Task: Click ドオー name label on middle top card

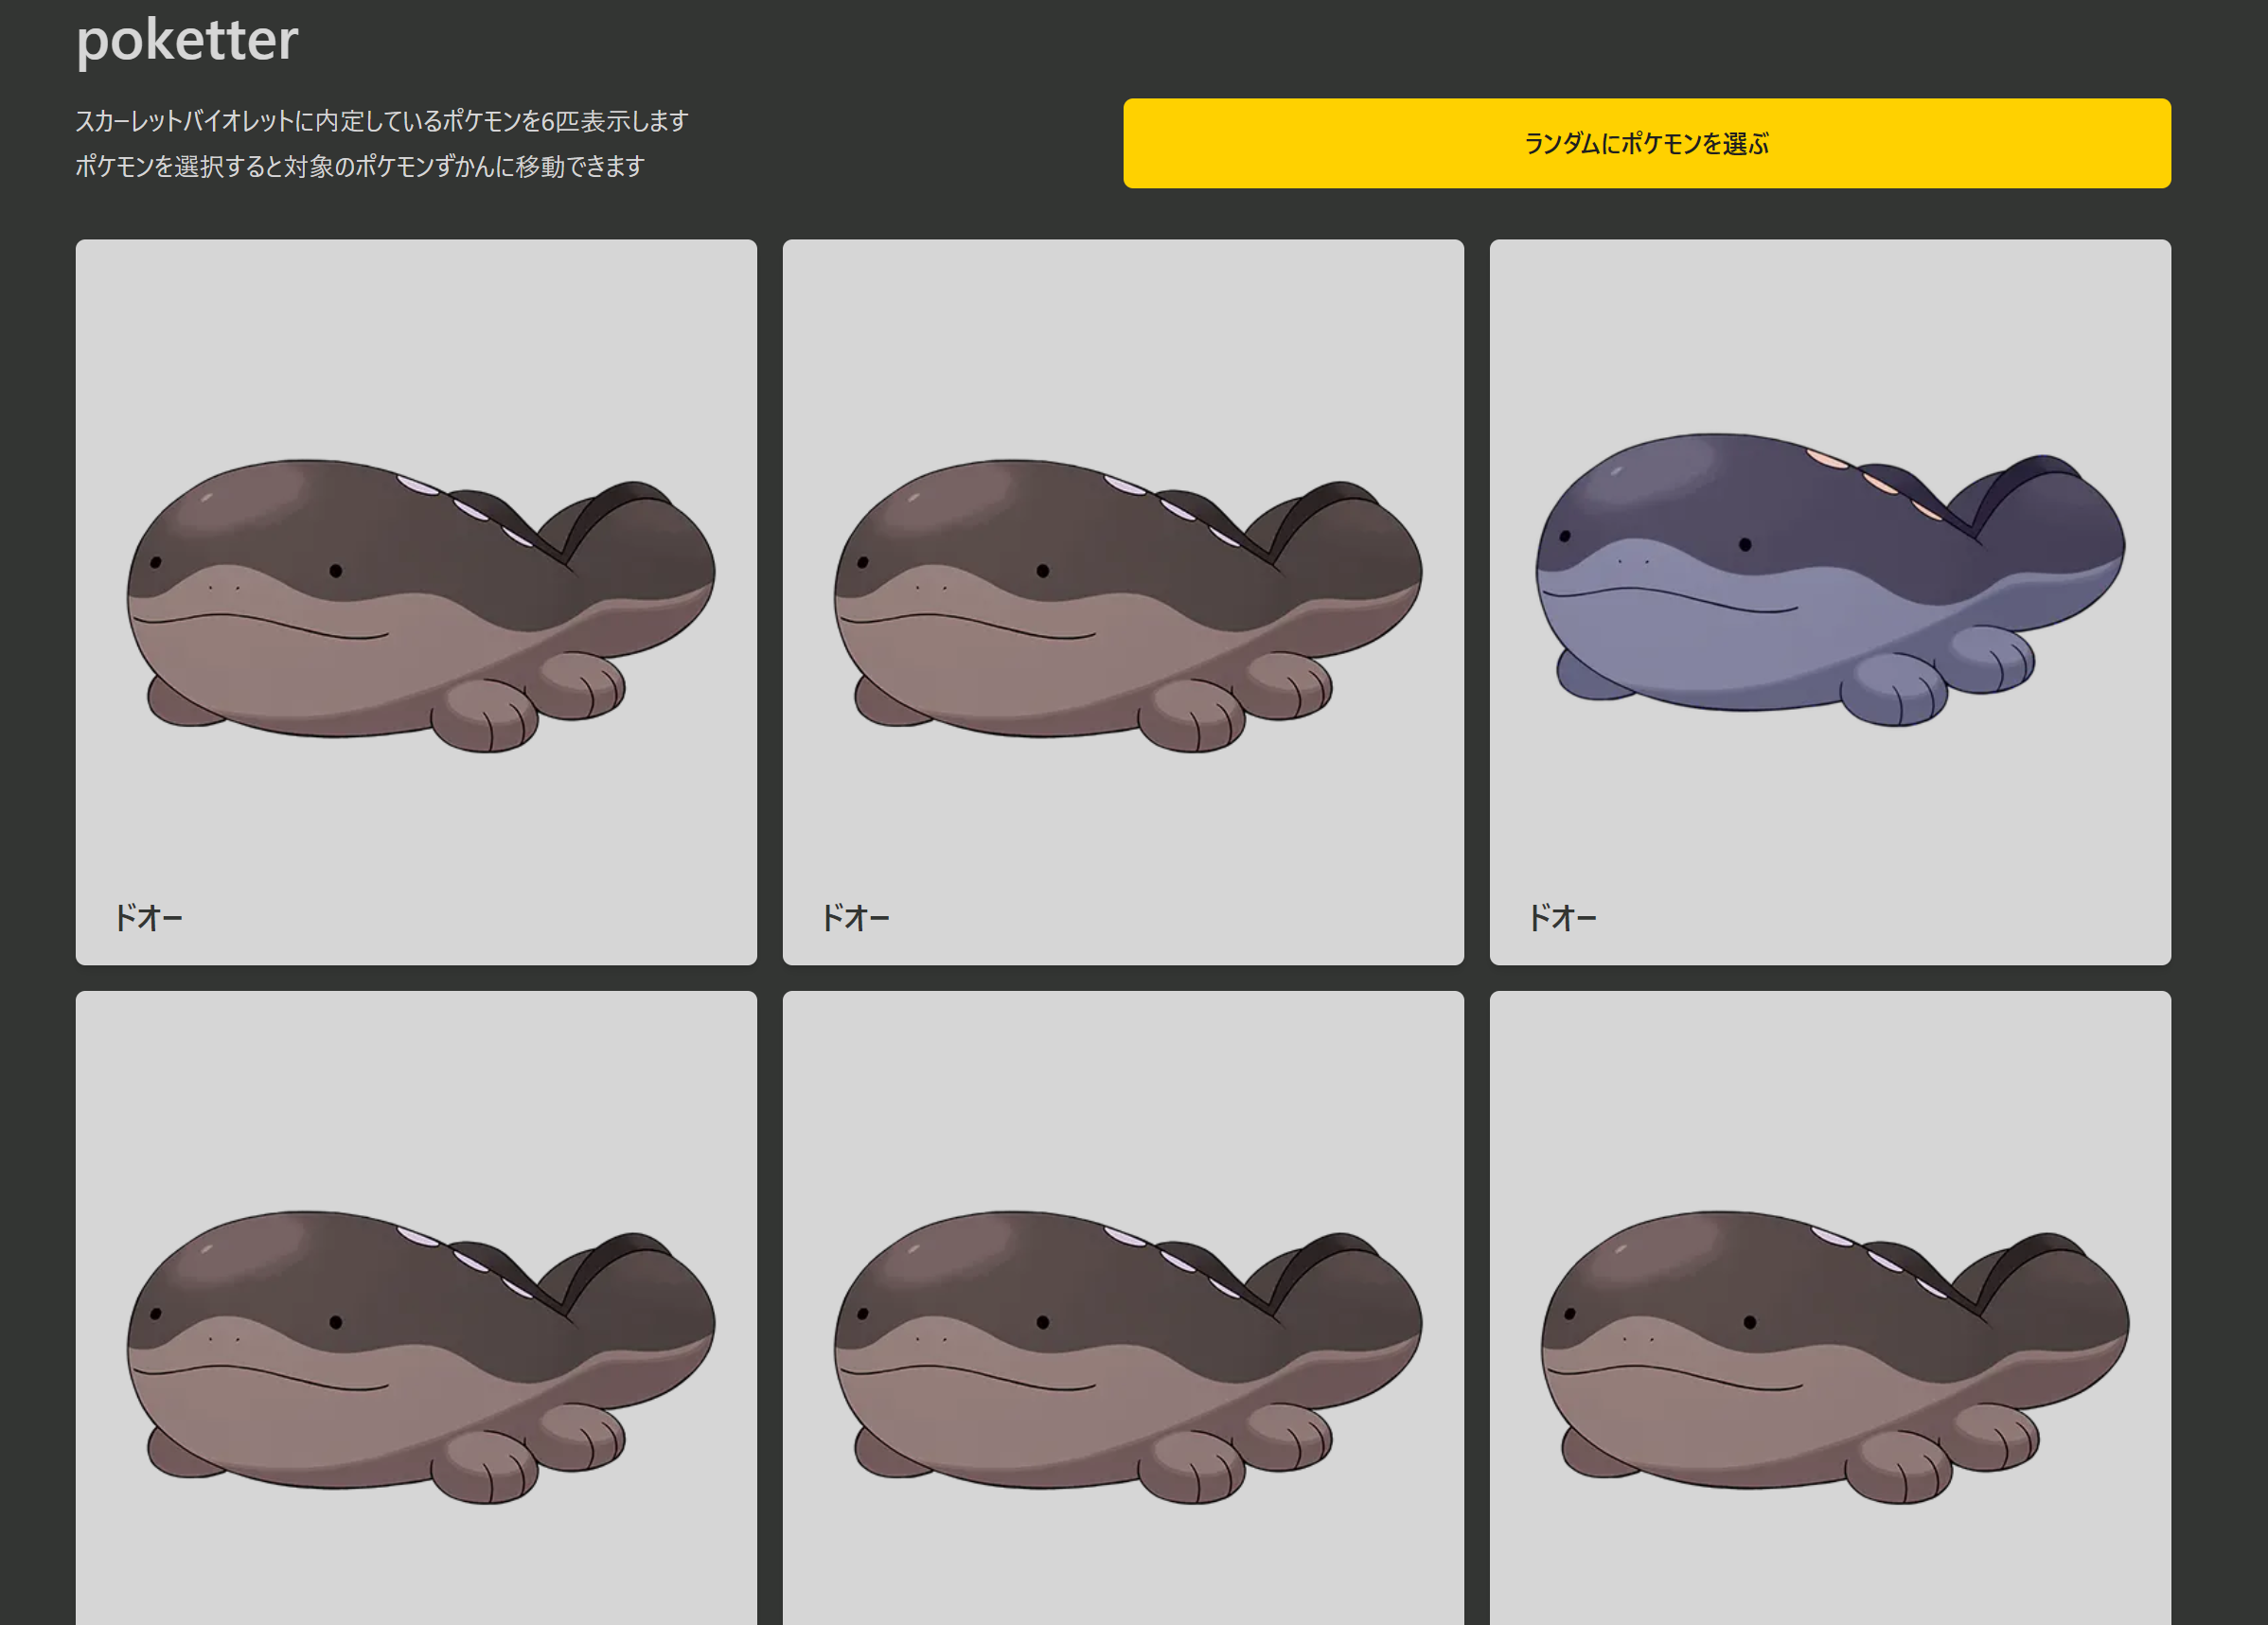Action: pos(854,917)
